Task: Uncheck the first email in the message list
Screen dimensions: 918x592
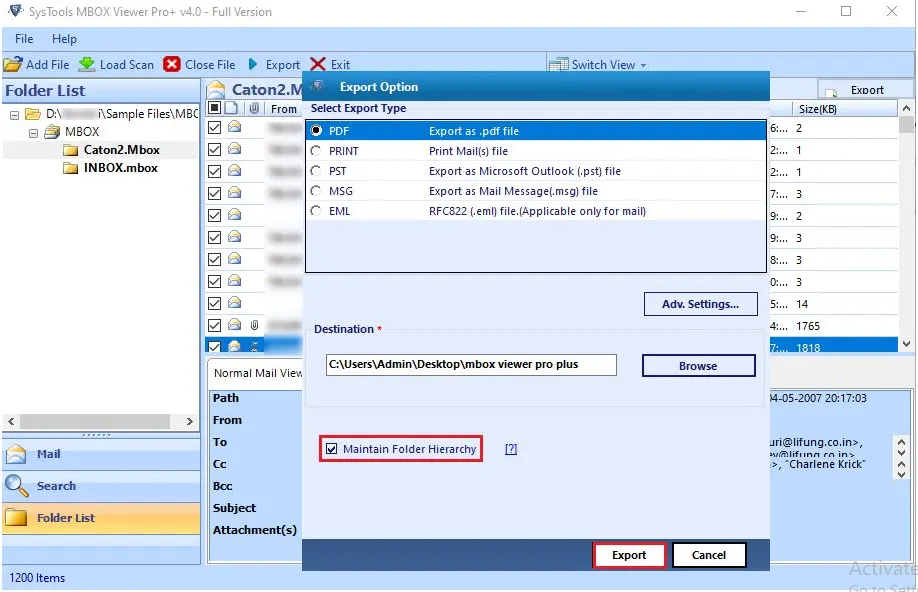Action: pyautogui.click(x=213, y=127)
